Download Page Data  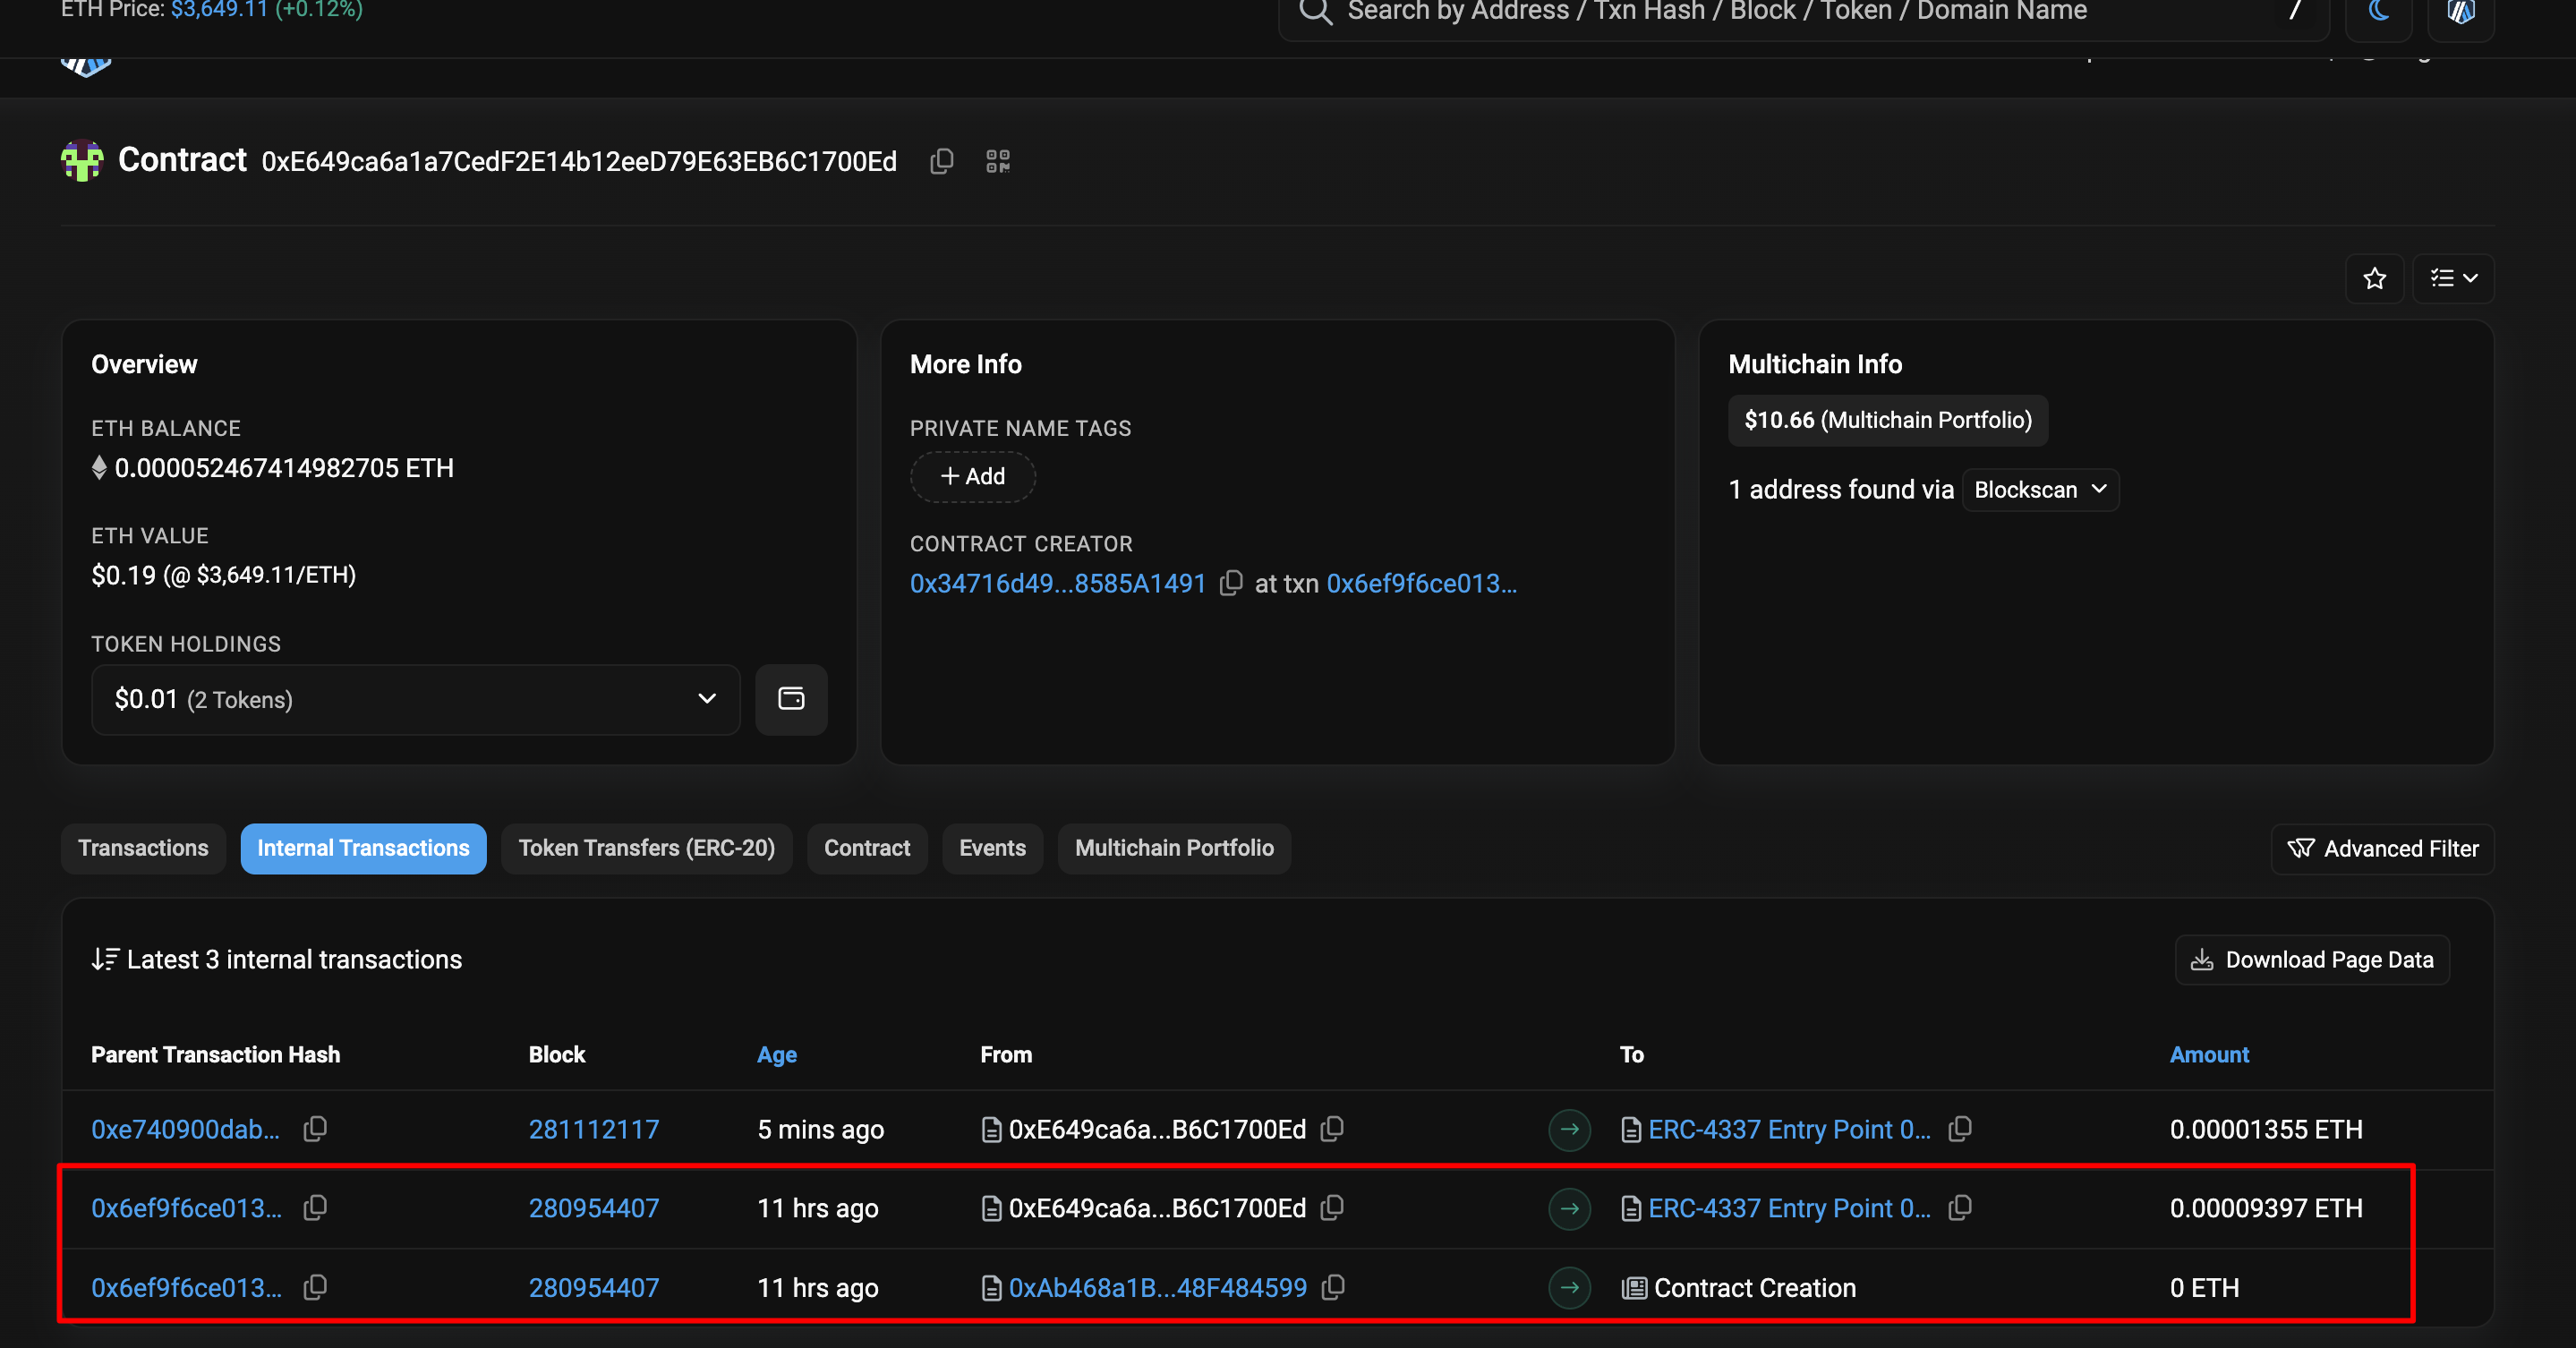click(x=2311, y=960)
